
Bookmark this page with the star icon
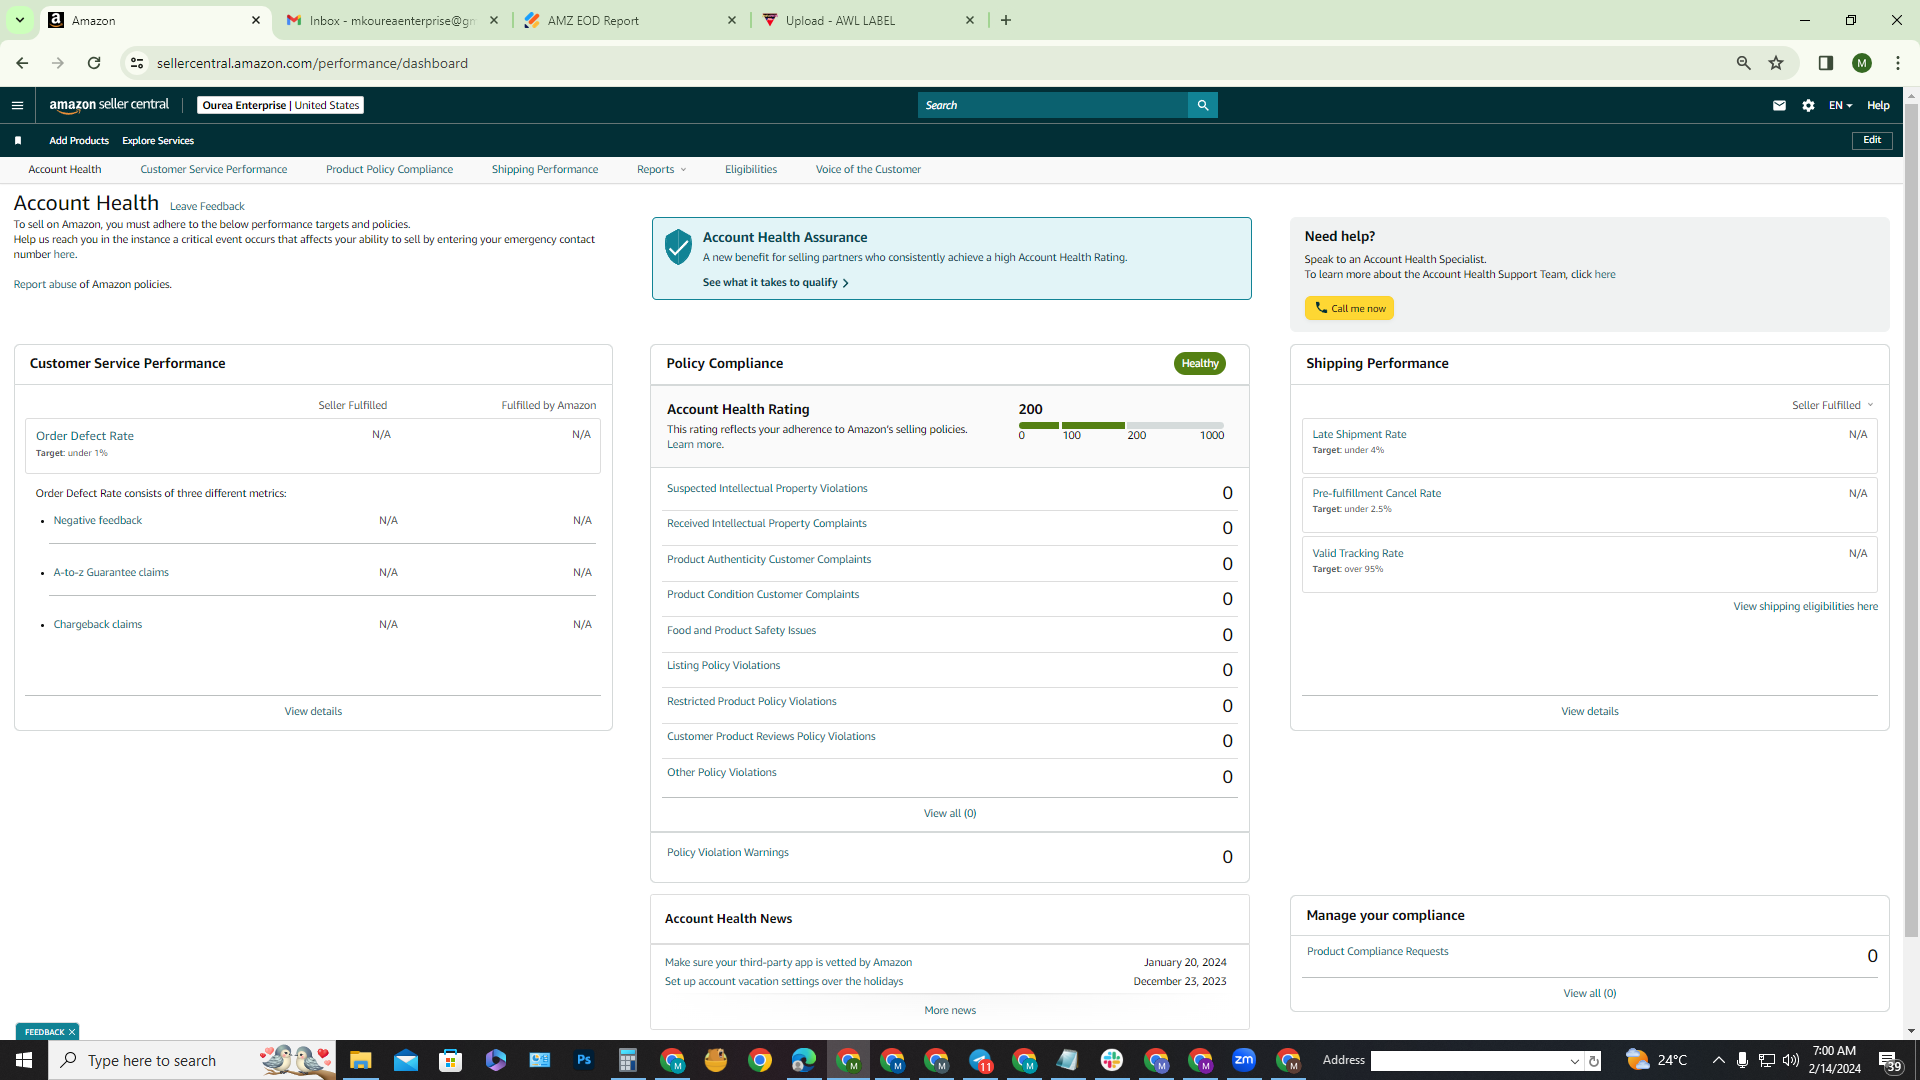click(1776, 63)
